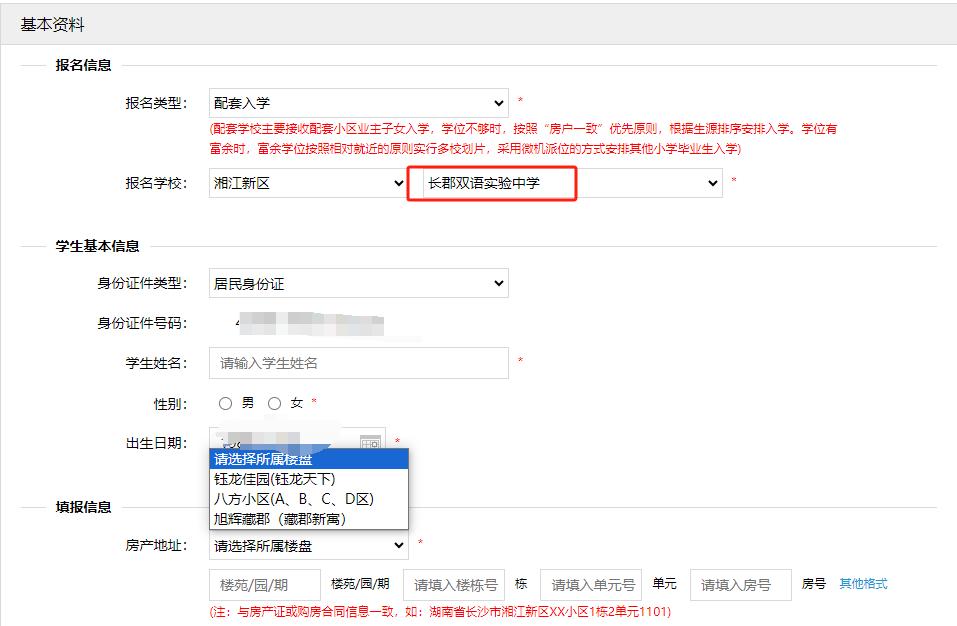Click the room number (房号) field
Viewport: 957px width, 626px height.
[x=740, y=585]
